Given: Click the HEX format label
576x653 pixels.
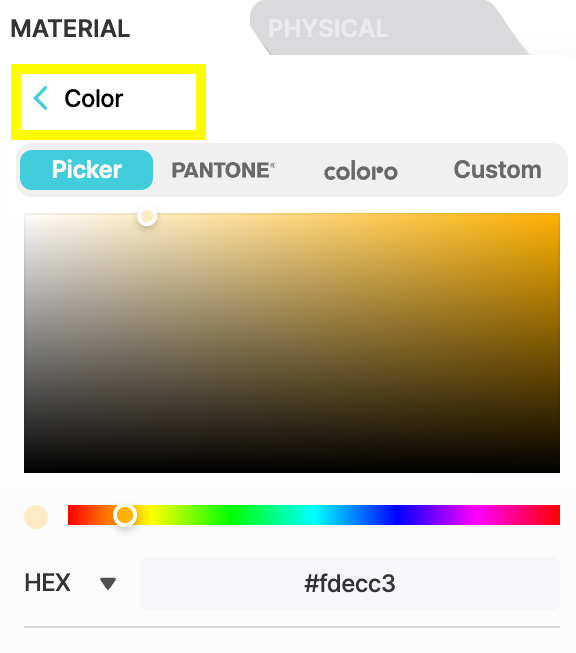Looking at the screenshot, I should click(x=47, y=583).
